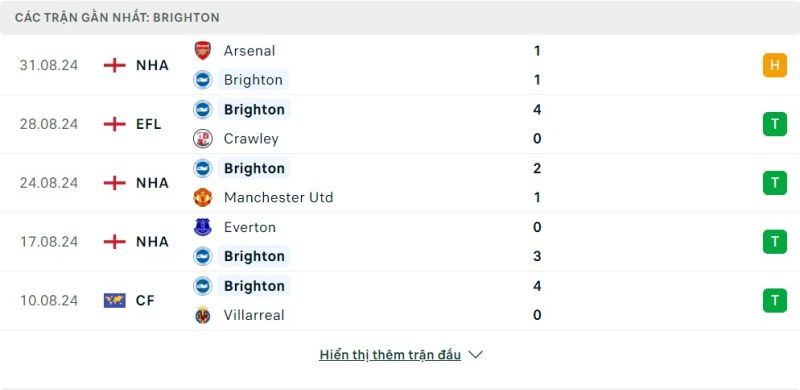Open the Manchester Utd team name
Image resolution: width=800 pixels, height=390 pixels.
[x=278, y=197]
